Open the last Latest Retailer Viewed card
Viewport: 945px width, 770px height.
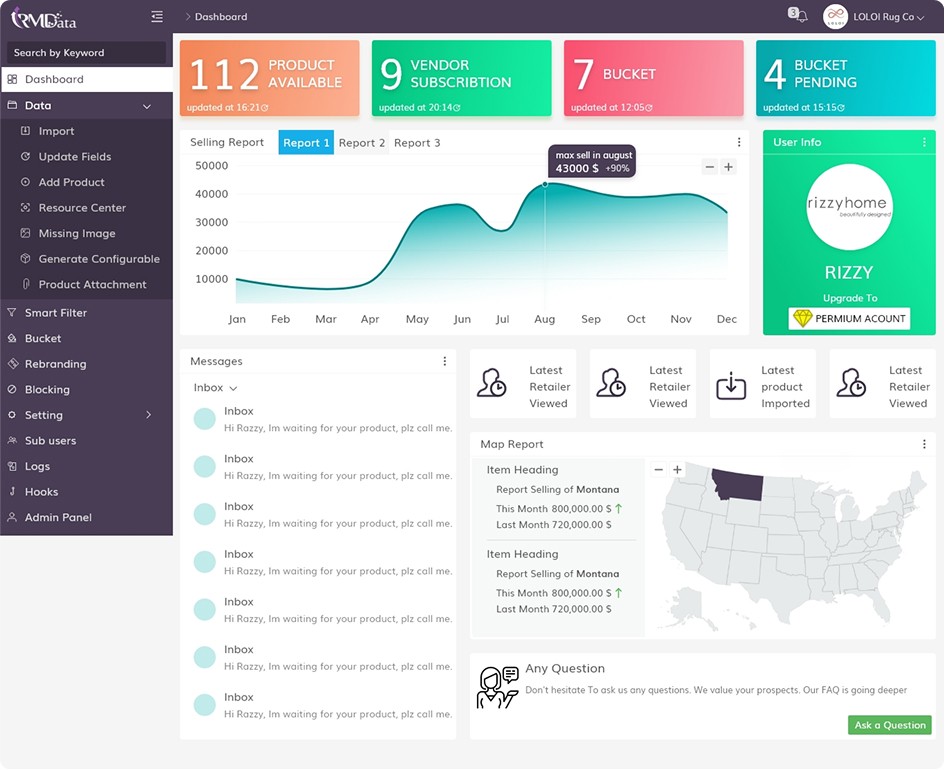coord(882,386)
